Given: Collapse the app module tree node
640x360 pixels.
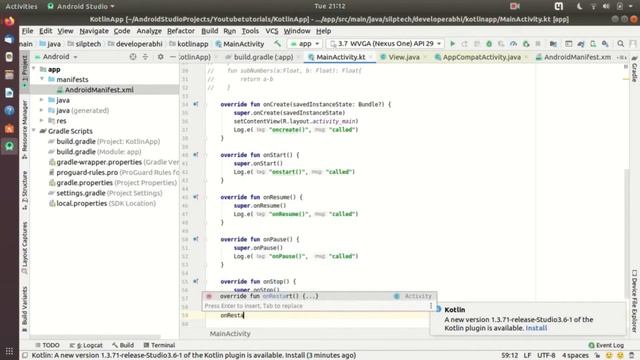Looking at the screenshot, I should tap(34, 69).
